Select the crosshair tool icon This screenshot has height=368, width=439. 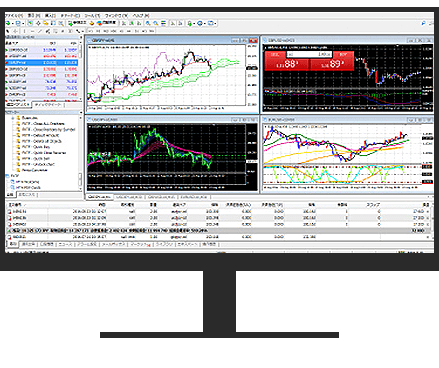click(16, 31)
